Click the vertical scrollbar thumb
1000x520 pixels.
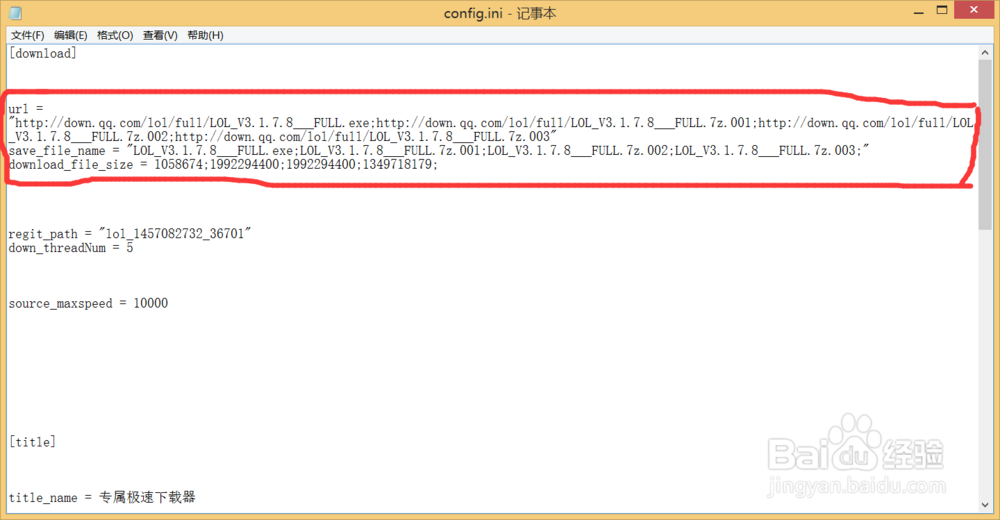click(x=985, y=145)
